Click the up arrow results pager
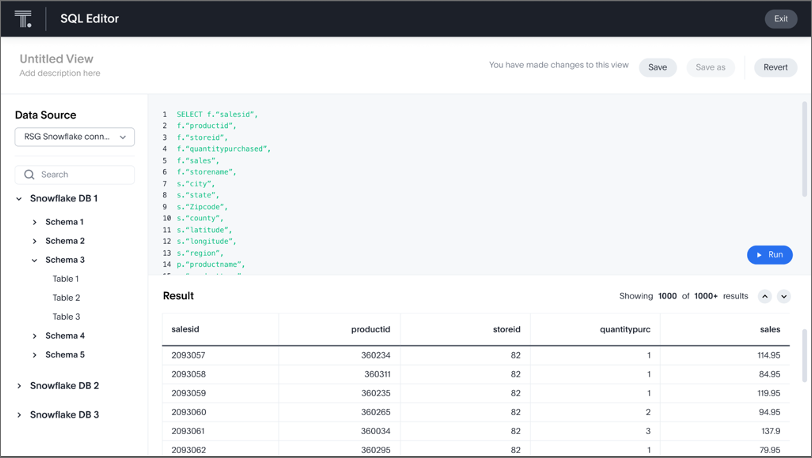812x458 pixels. [765, 297]
